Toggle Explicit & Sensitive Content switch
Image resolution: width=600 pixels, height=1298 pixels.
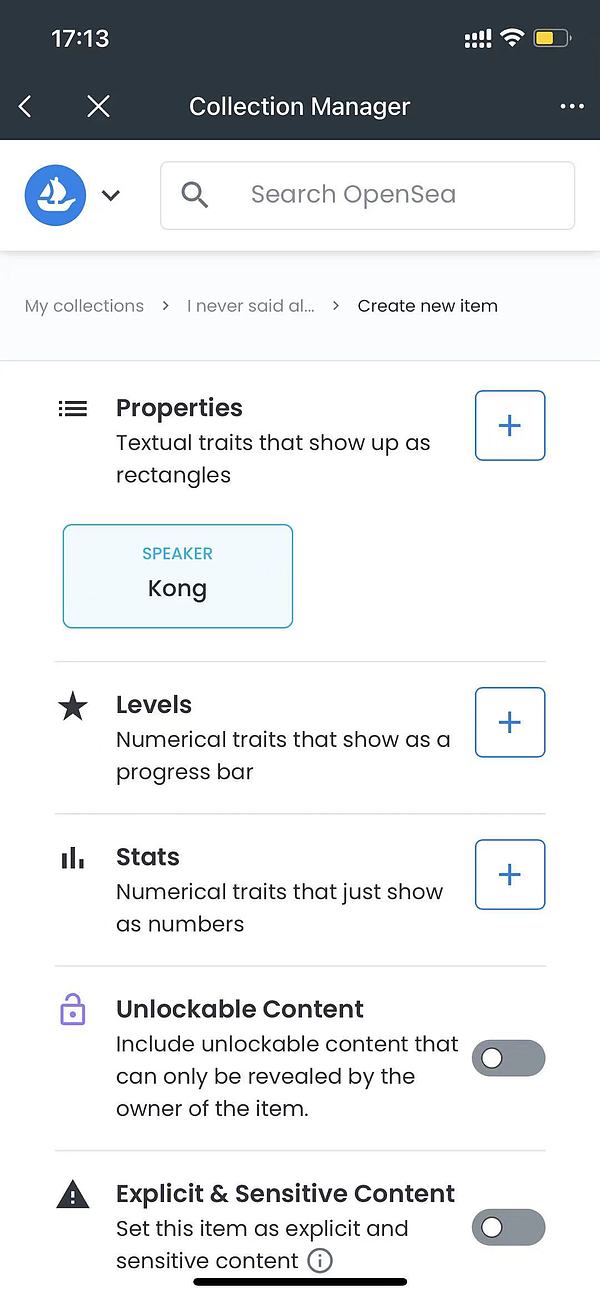(x=508, y=1227)
